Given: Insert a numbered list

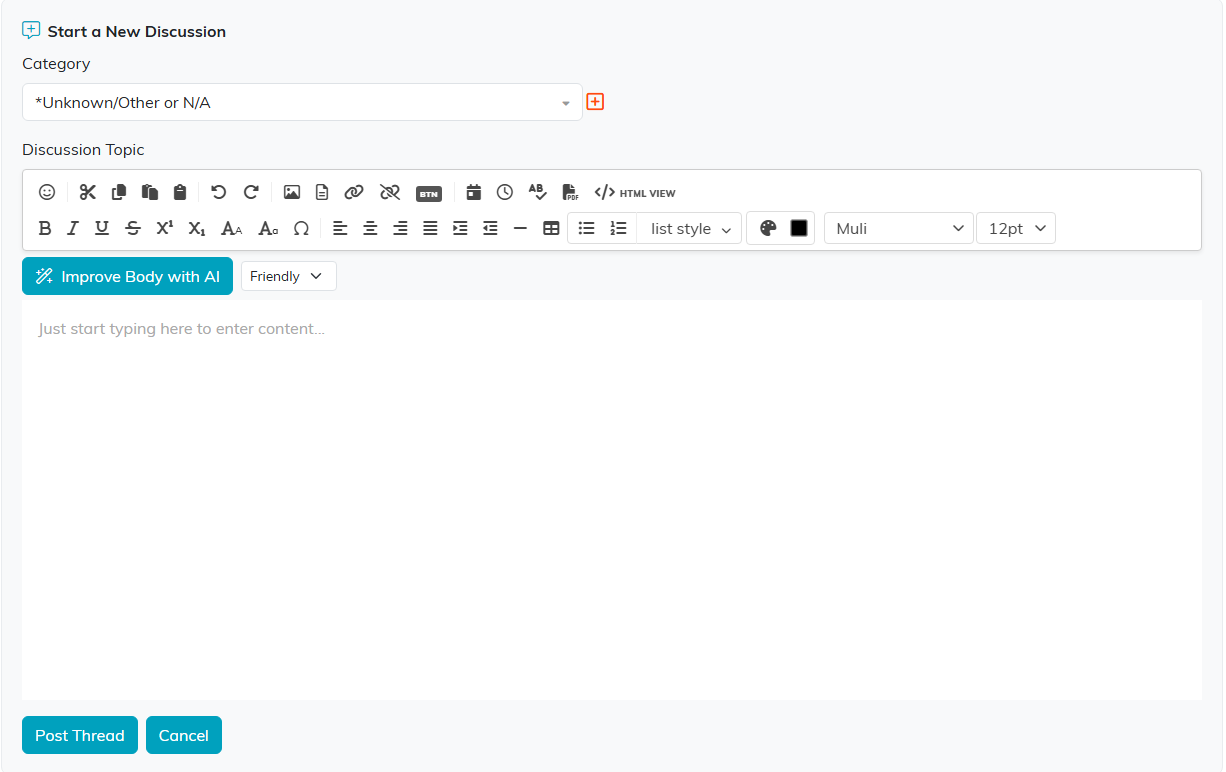Looking at the screenshot, I should [619, 228].
